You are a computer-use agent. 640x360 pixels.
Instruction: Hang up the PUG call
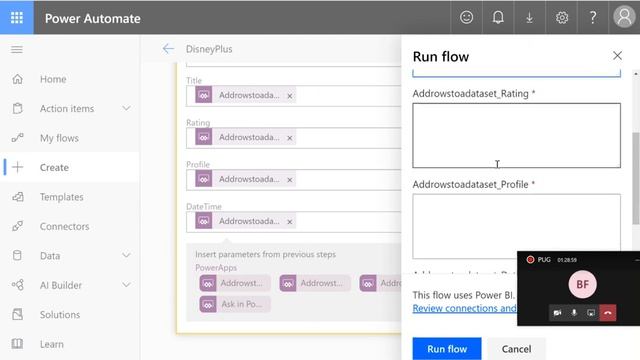[608, 313]
